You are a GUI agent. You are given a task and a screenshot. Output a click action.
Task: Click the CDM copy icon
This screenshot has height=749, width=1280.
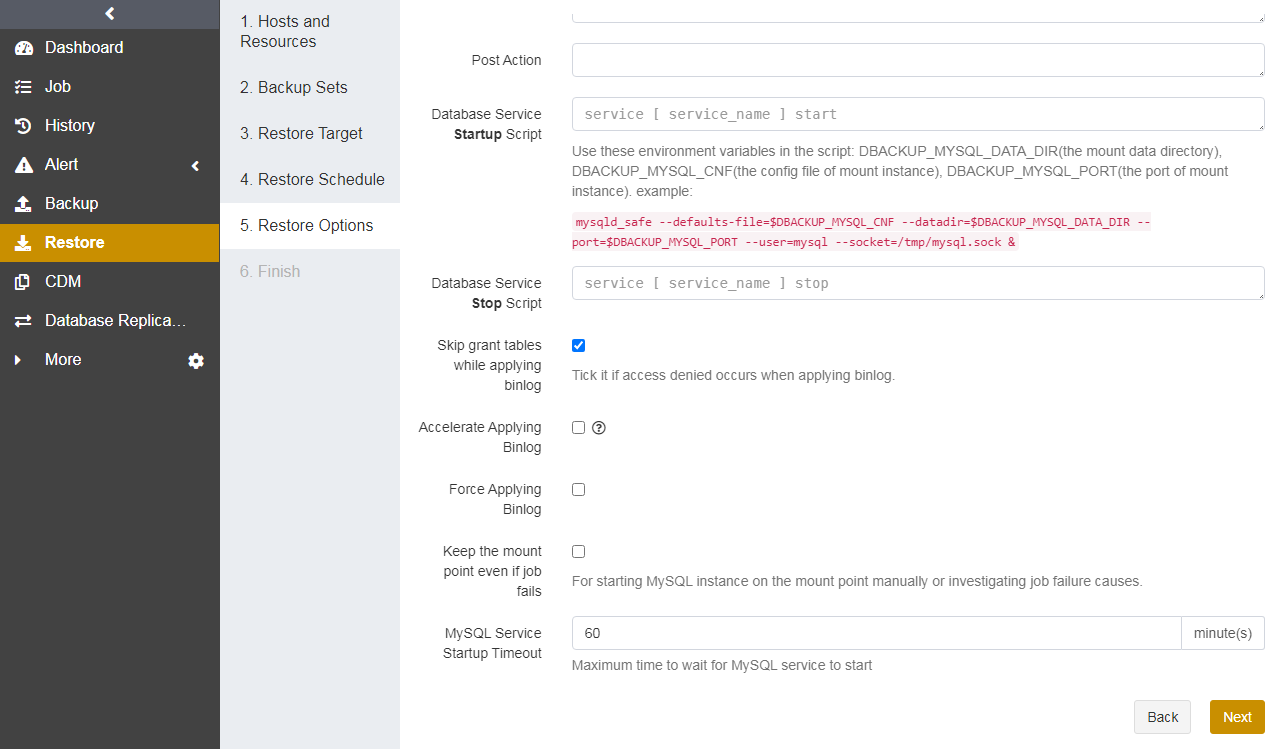(x=24, y=282)
